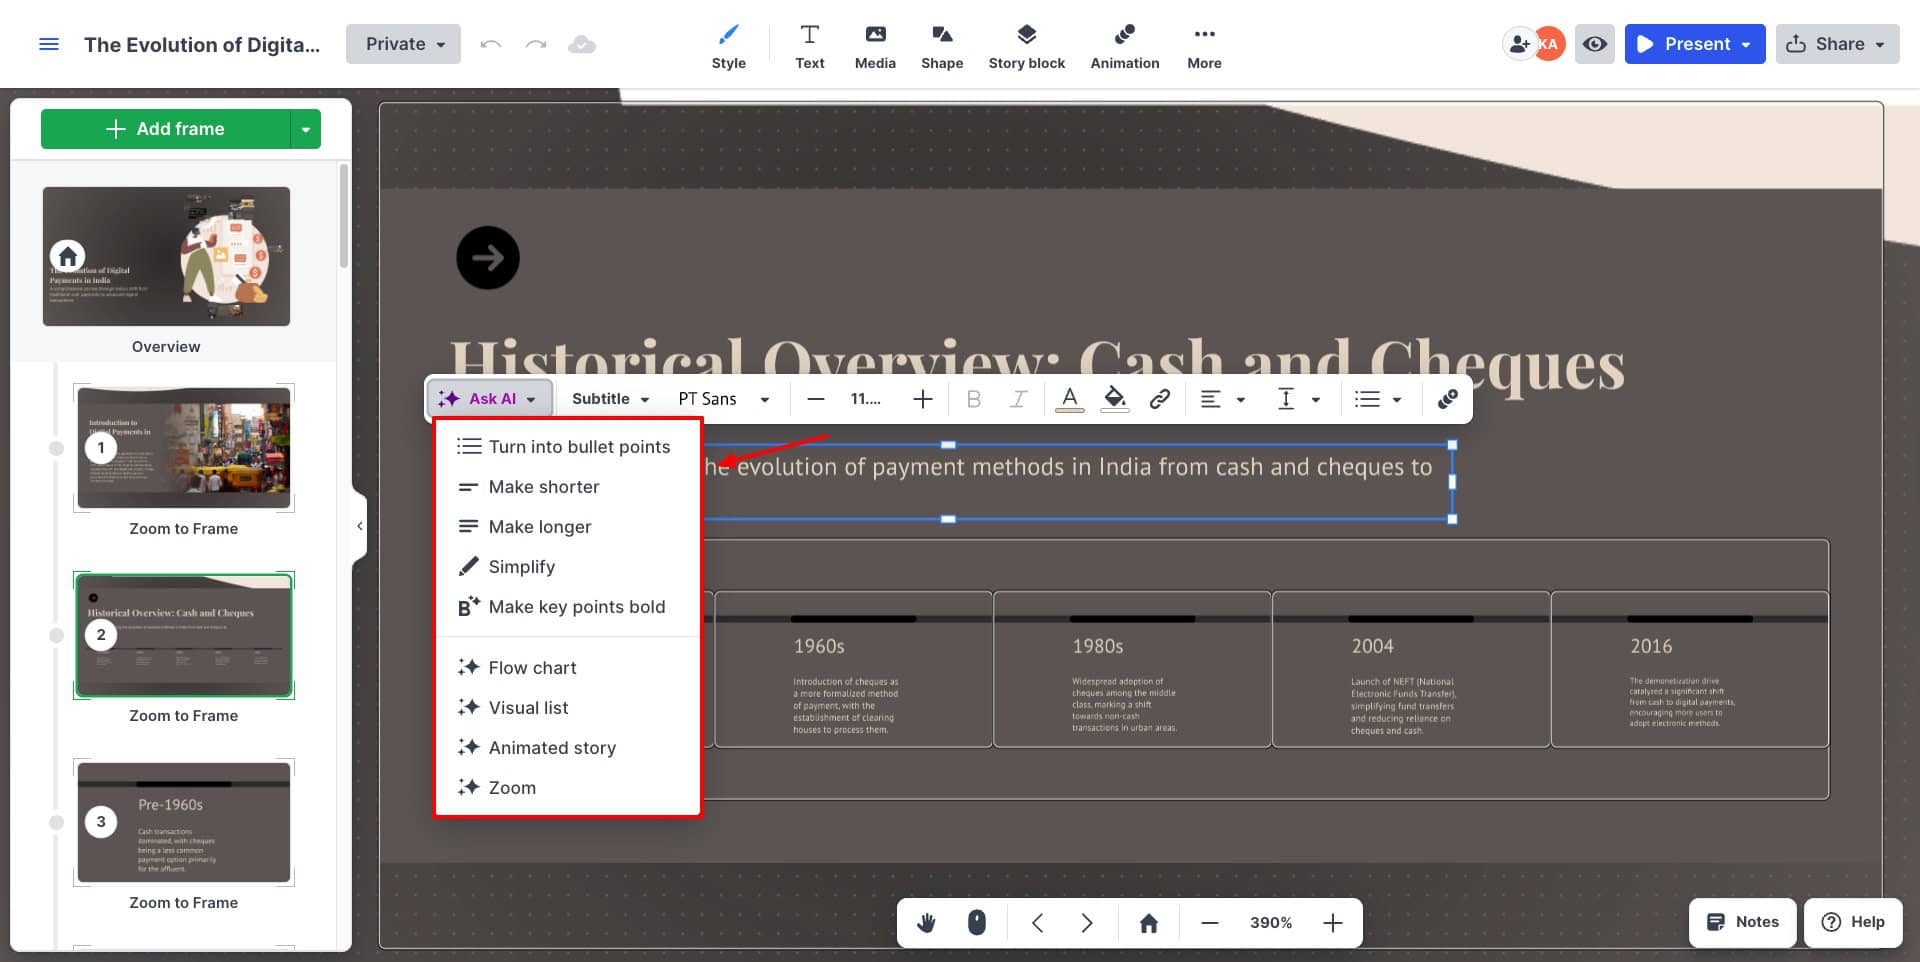Image resolution: width=1920 pixels, height=962 pixels.
Task: Open the Subtitle text style dropdown
Action: [x=610, y=399]
